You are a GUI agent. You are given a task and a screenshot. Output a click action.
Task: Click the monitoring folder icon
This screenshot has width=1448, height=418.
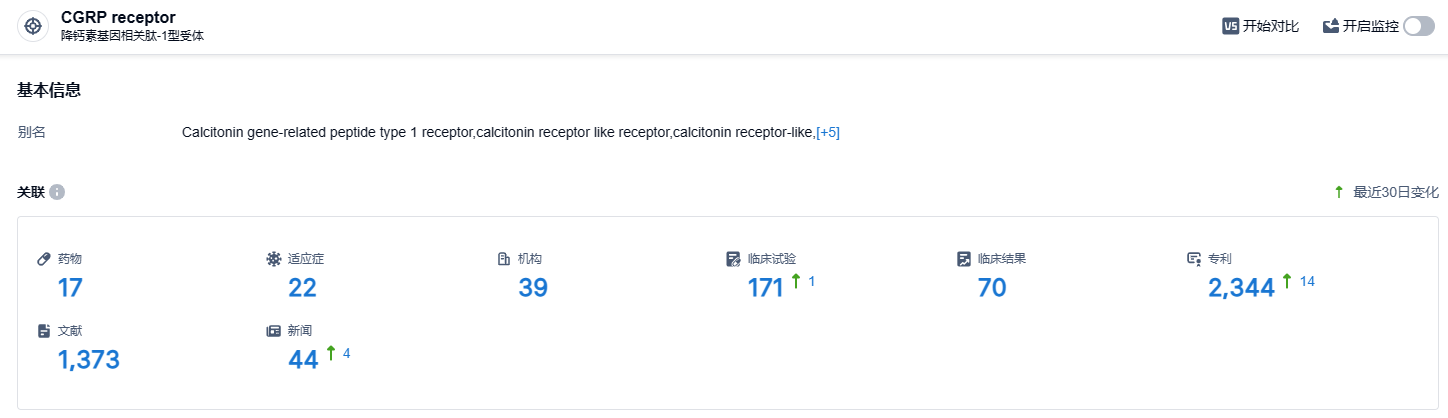pos(1331,26)
